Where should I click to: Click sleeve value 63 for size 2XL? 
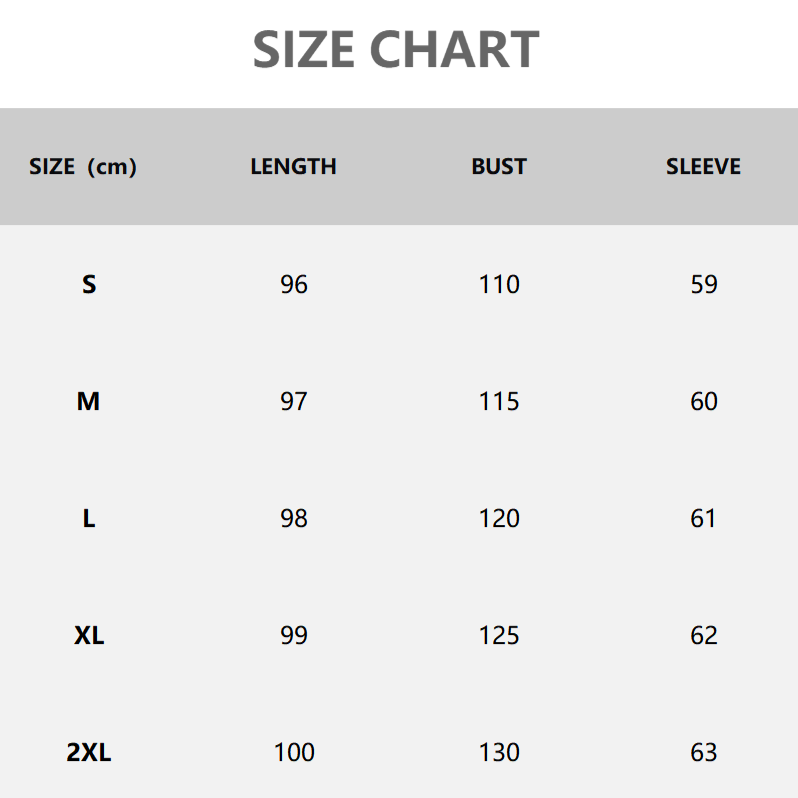704,753
